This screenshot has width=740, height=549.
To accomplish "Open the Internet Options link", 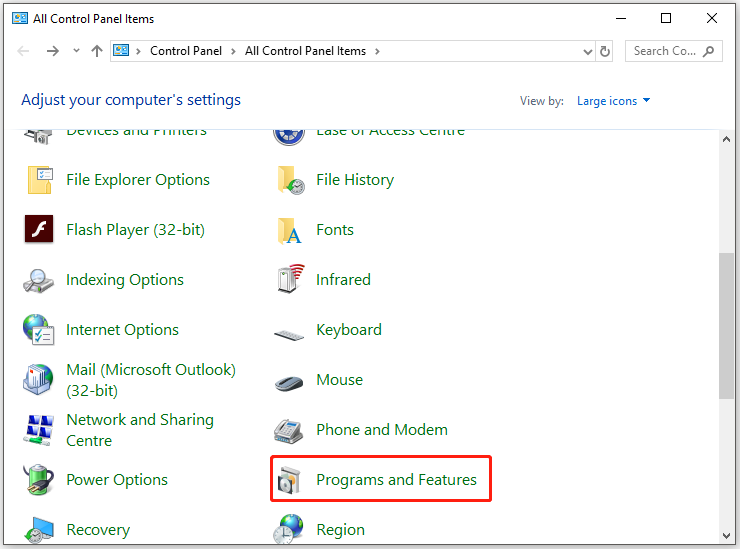I will click(122, 329).
